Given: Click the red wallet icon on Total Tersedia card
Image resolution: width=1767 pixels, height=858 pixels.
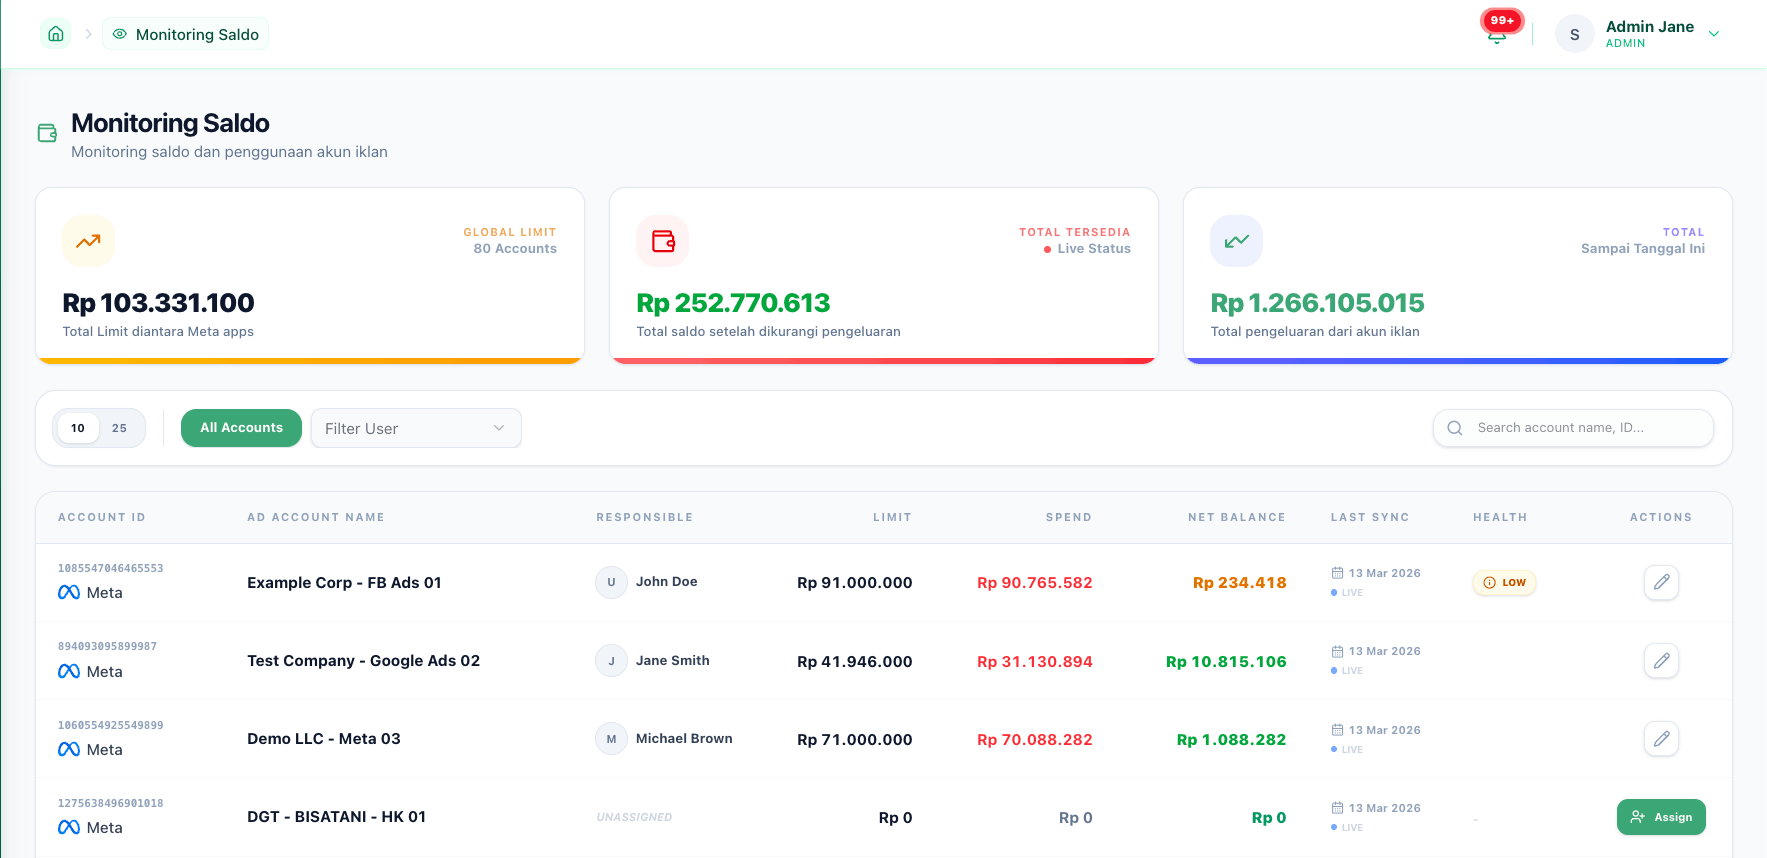Looking at the screenshot, I should pos(663,241).
